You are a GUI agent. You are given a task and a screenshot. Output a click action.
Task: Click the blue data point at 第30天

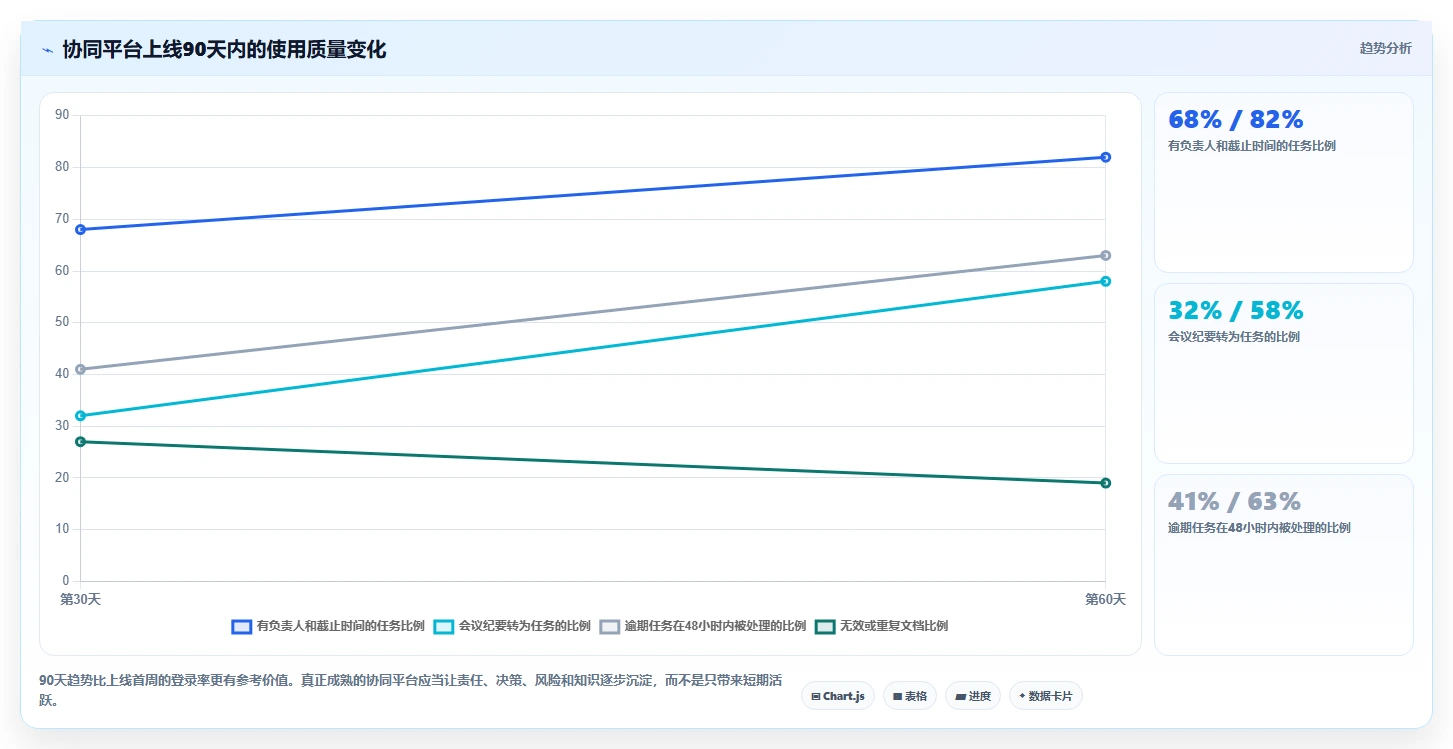[x=80, y=229]
